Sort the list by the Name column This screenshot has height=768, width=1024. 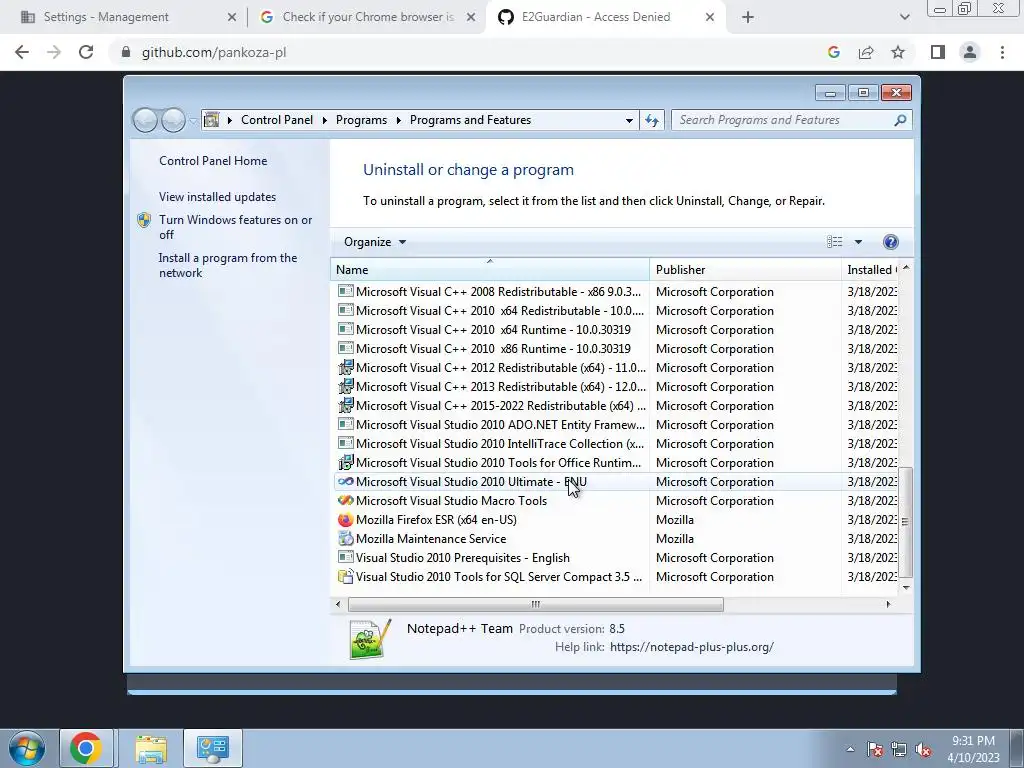coord(490,270)
